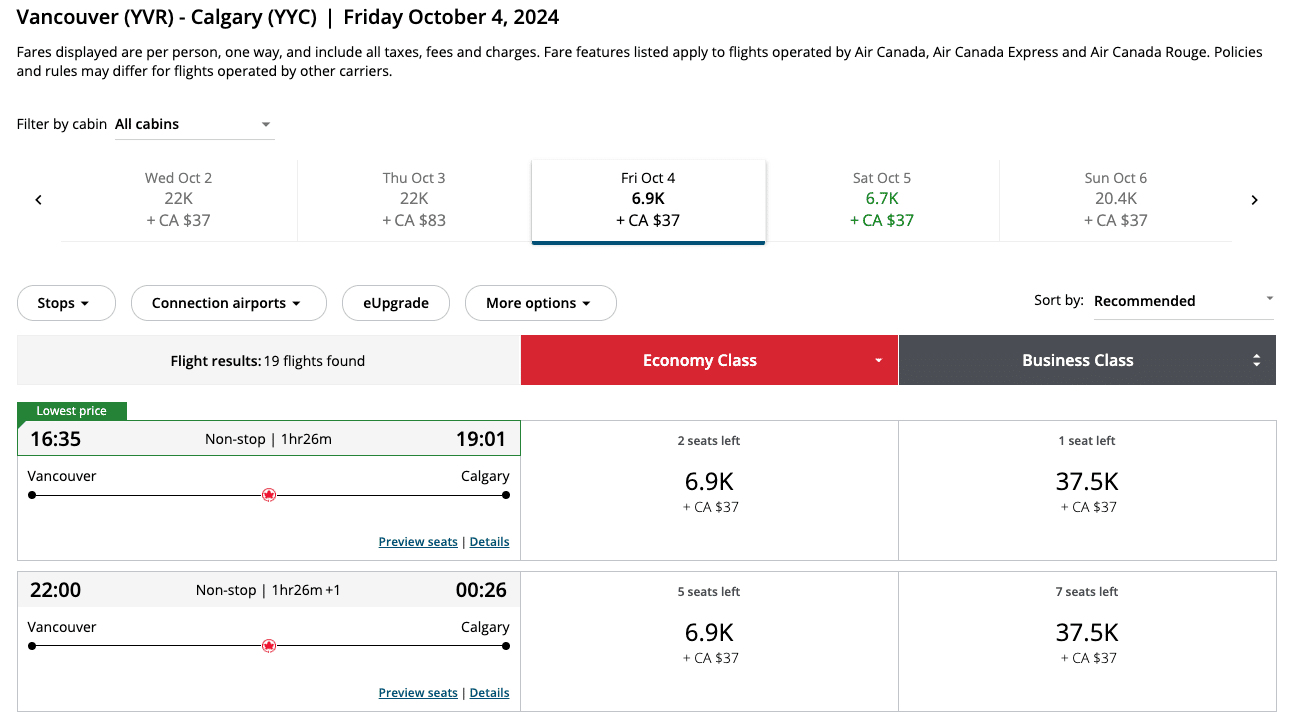
Task: Open Connection airports filter dropdown
Action: click(228, 303)
